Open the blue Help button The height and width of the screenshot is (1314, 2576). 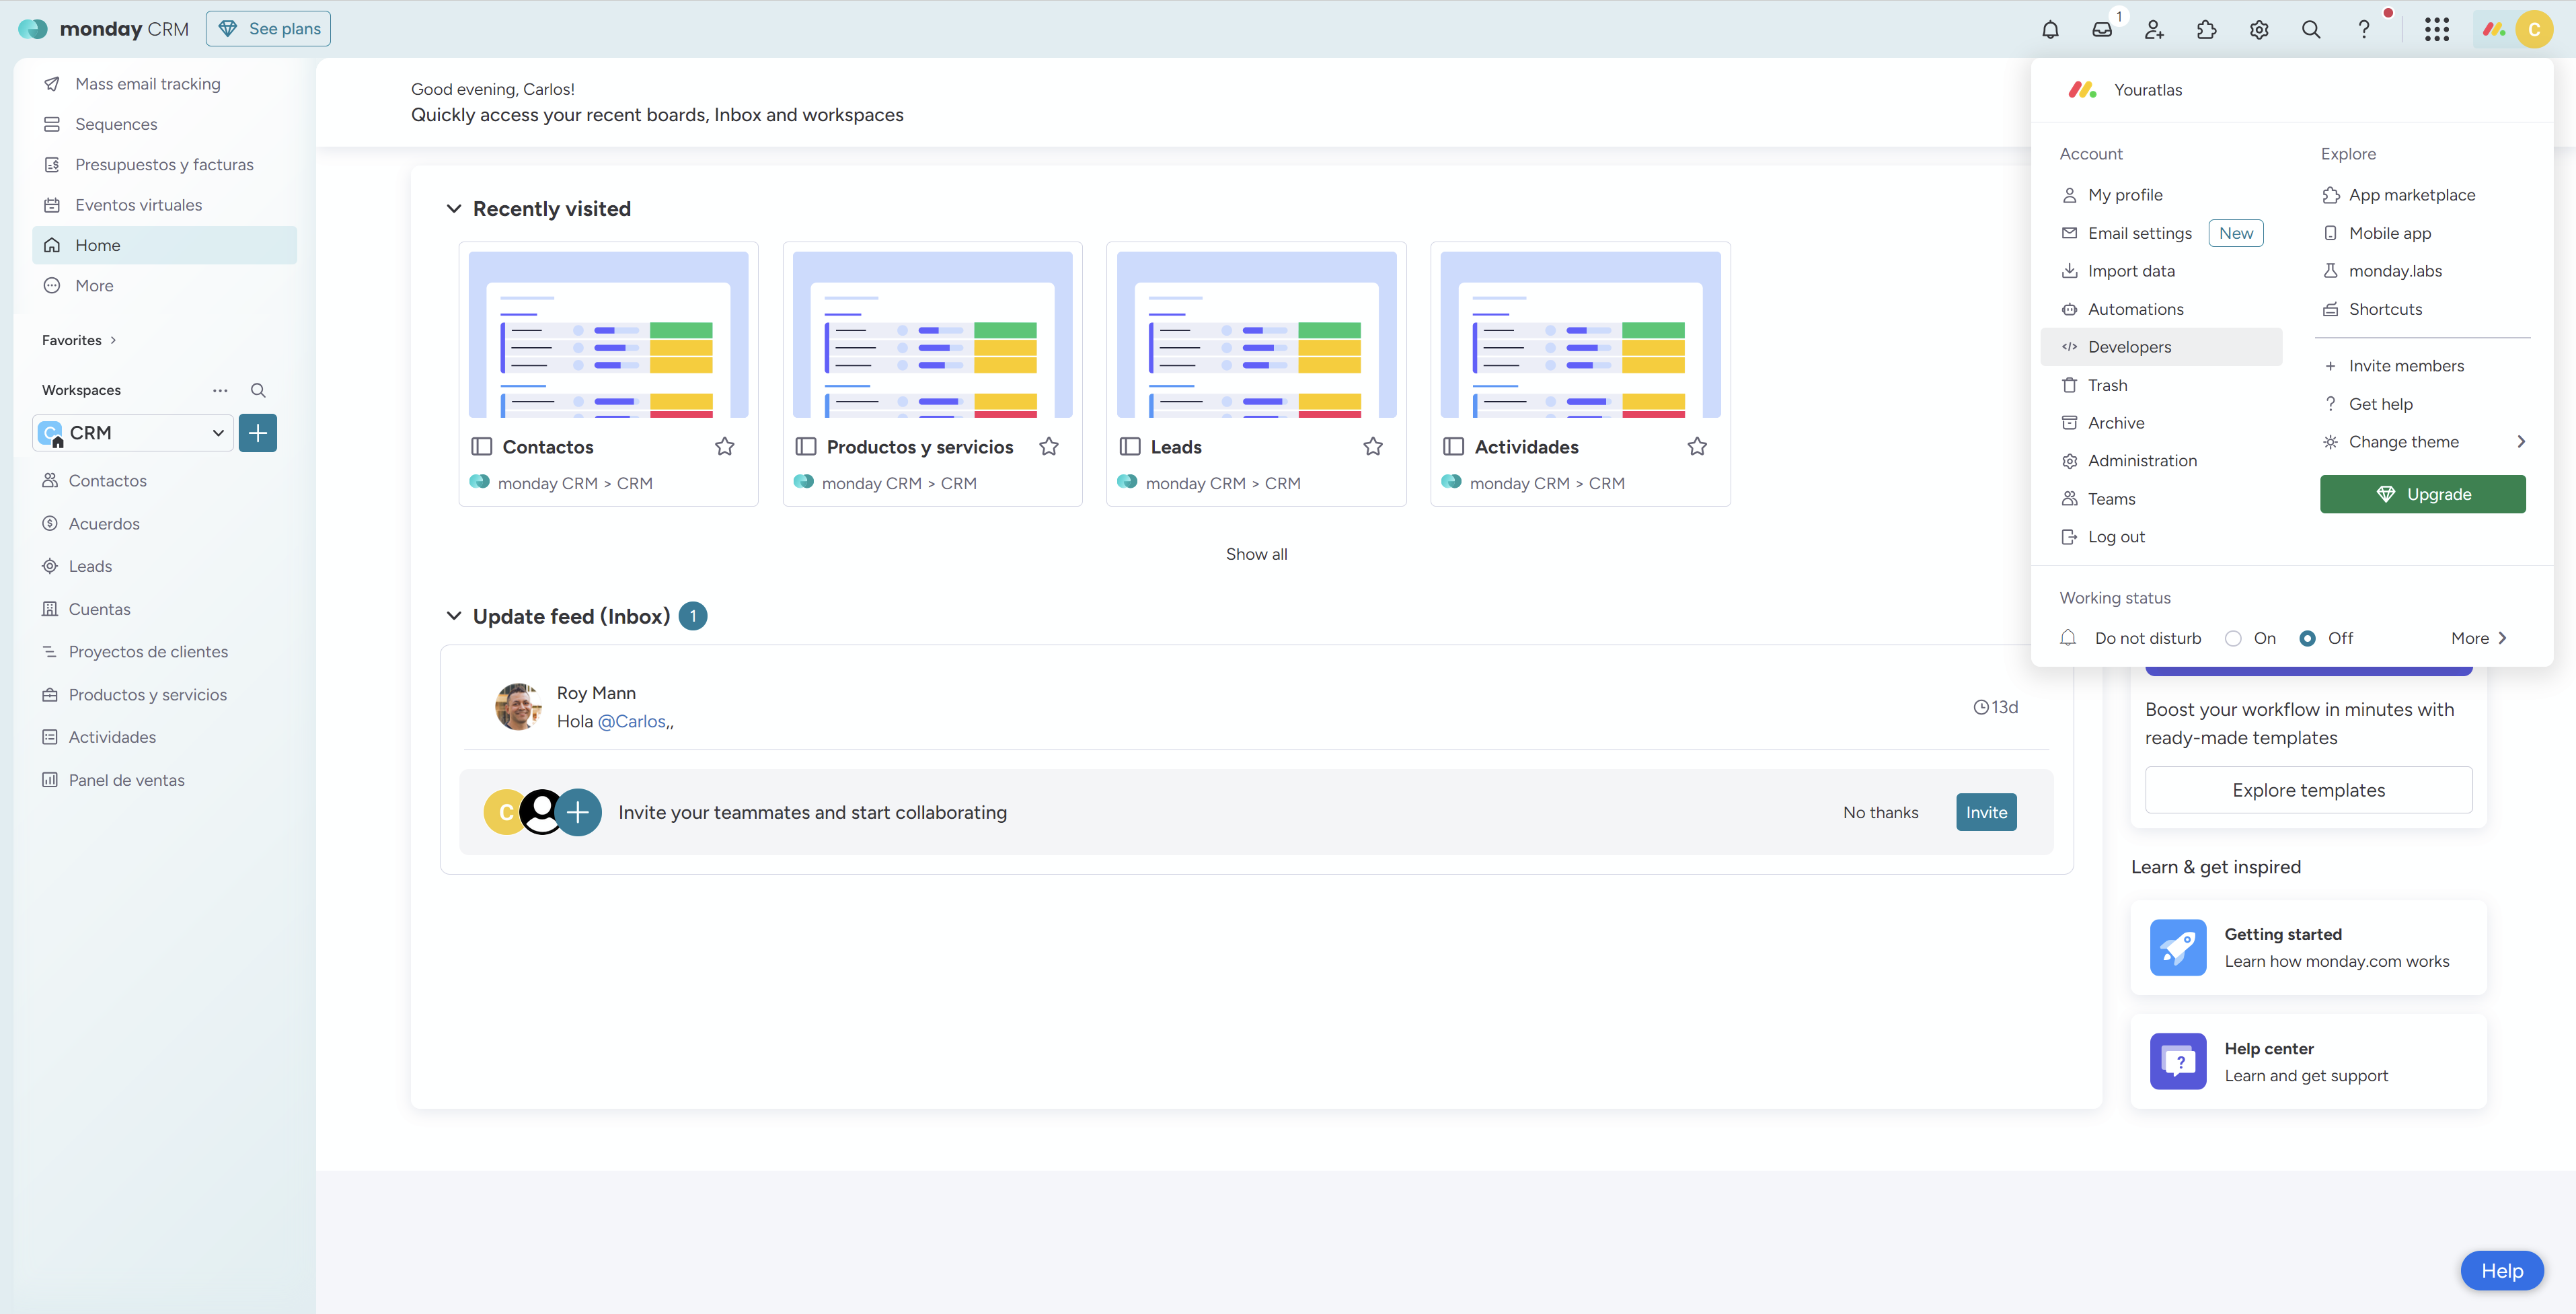pyautogui.click(x=2502, y=1271)
